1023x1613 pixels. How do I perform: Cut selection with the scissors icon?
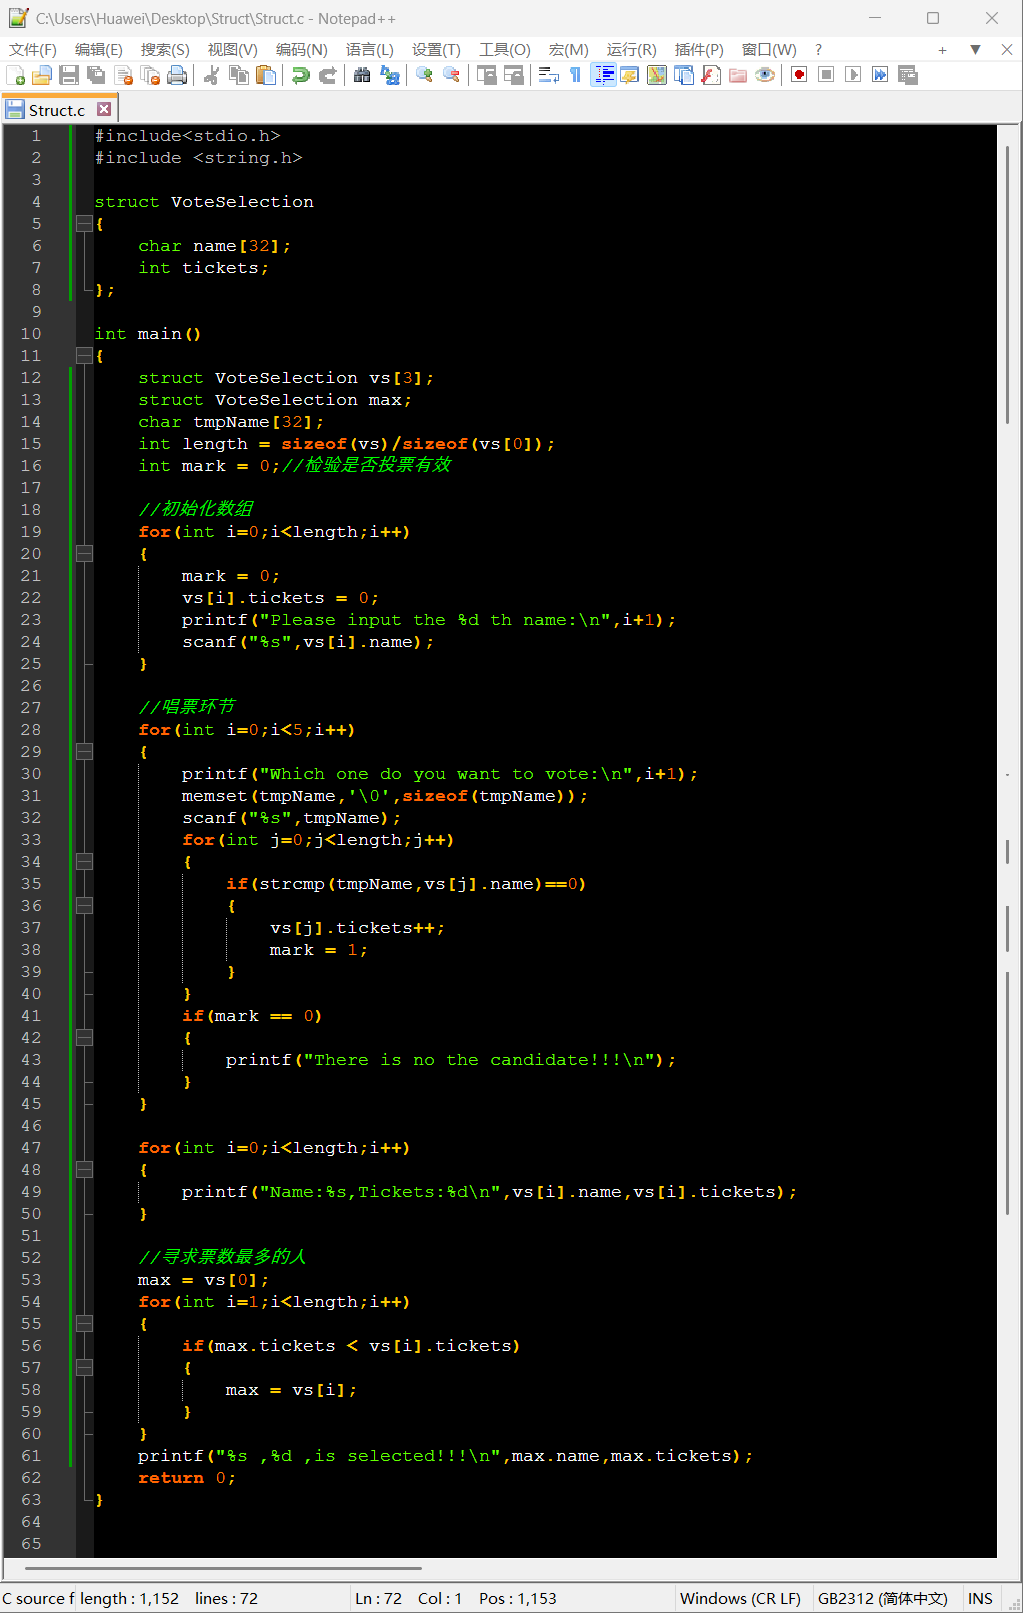[x=211, y=75]
